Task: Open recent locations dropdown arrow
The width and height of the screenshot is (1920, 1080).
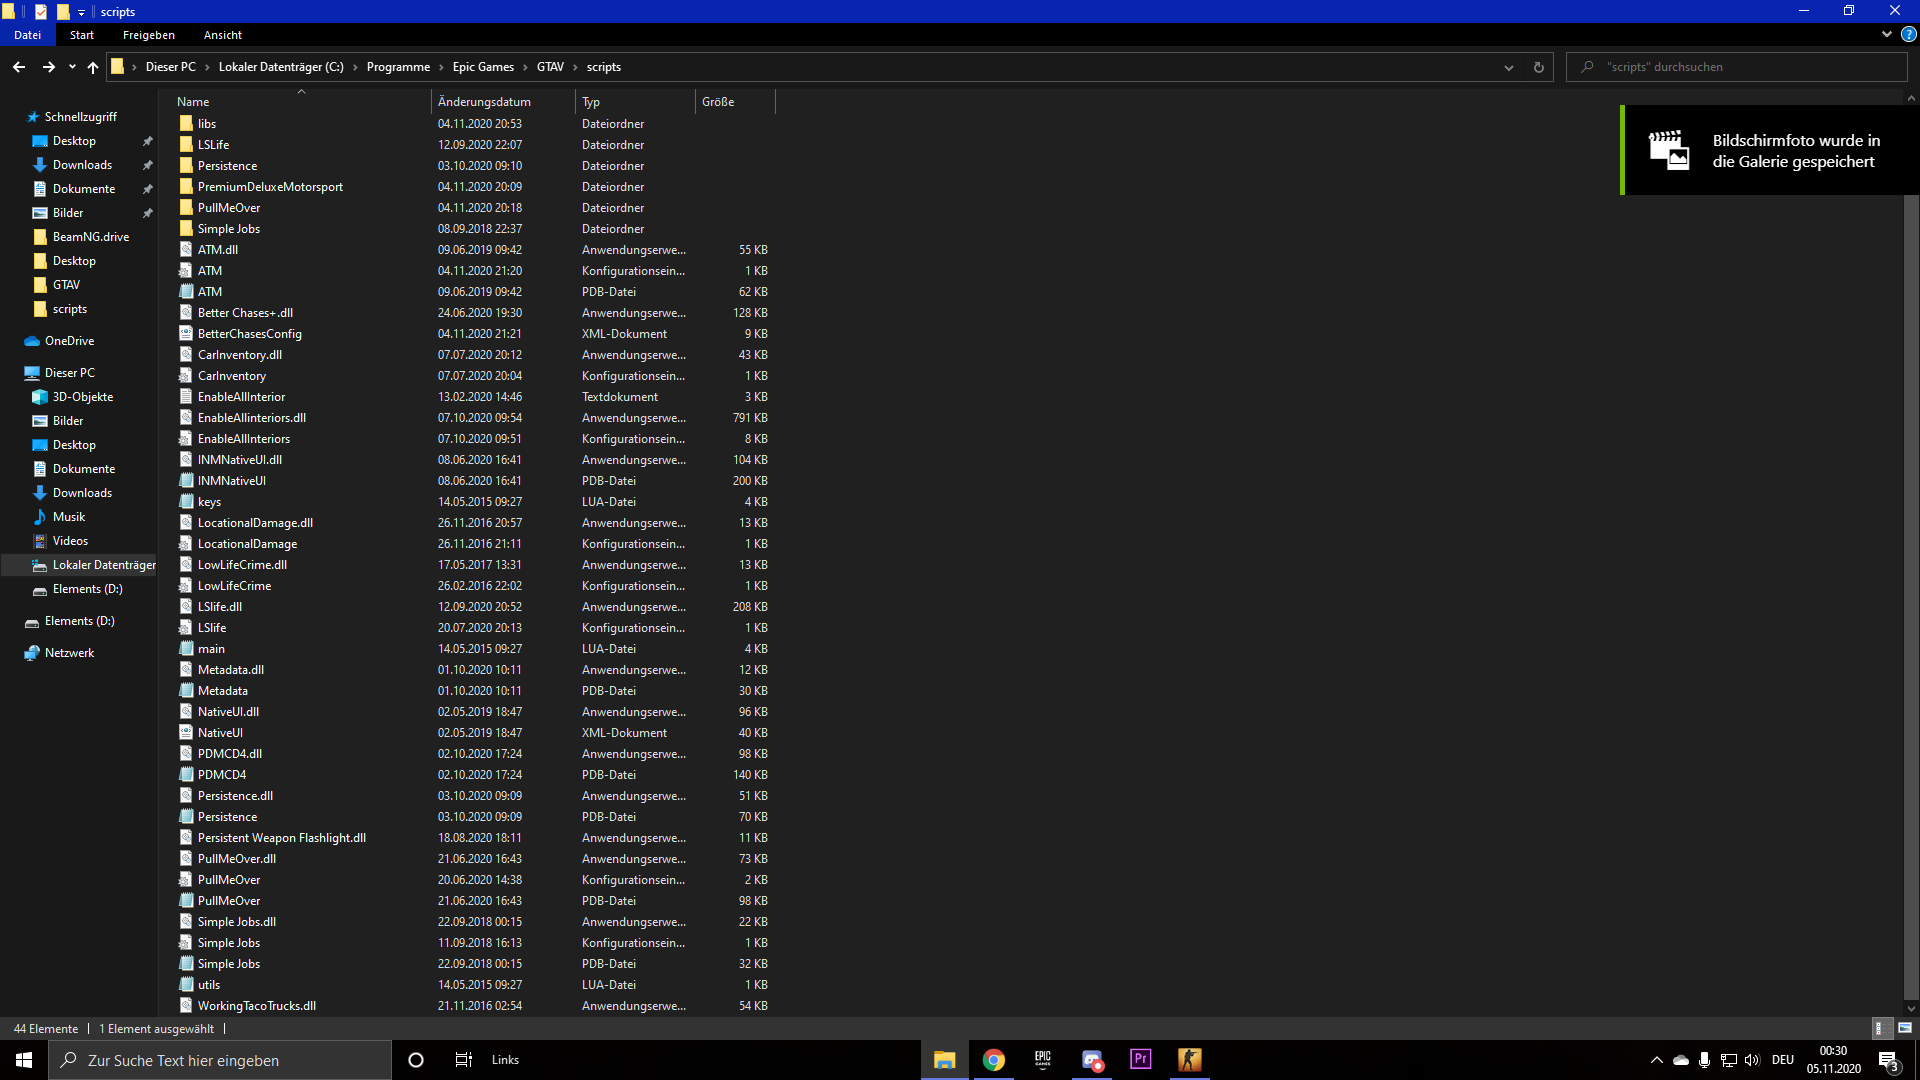Action: pos(72,67)
